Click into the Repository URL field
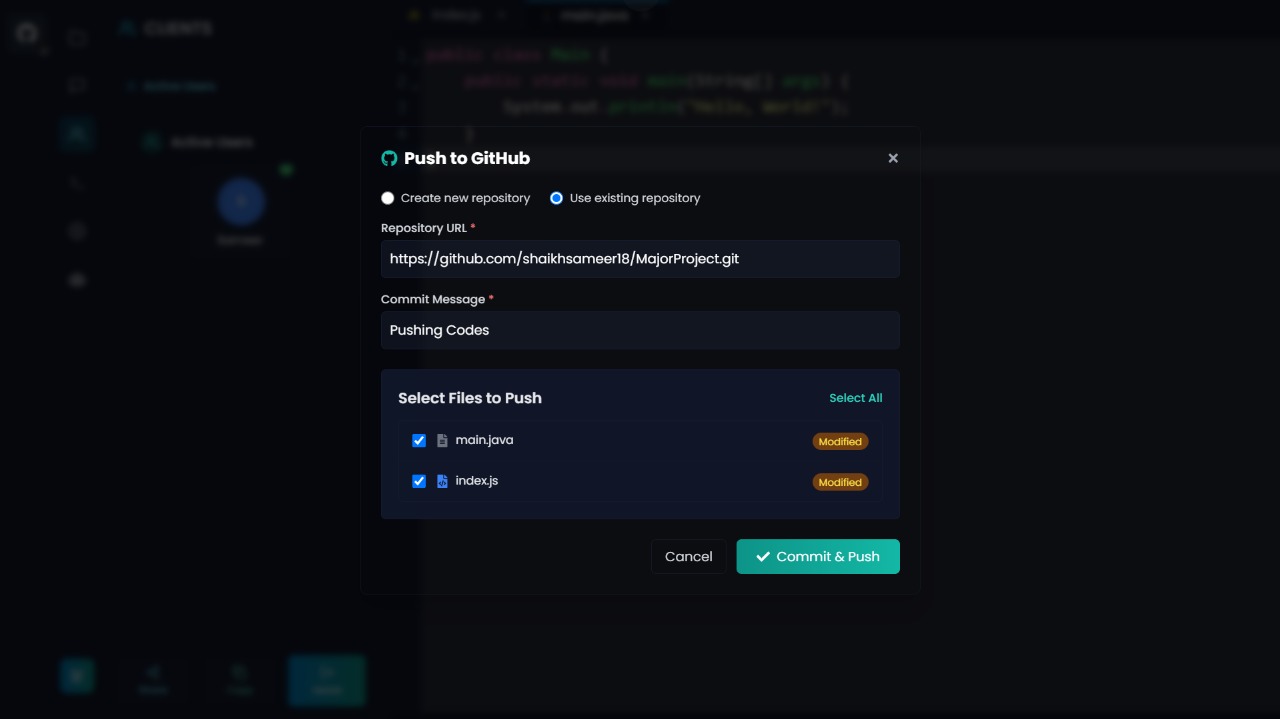 point(640,258)
